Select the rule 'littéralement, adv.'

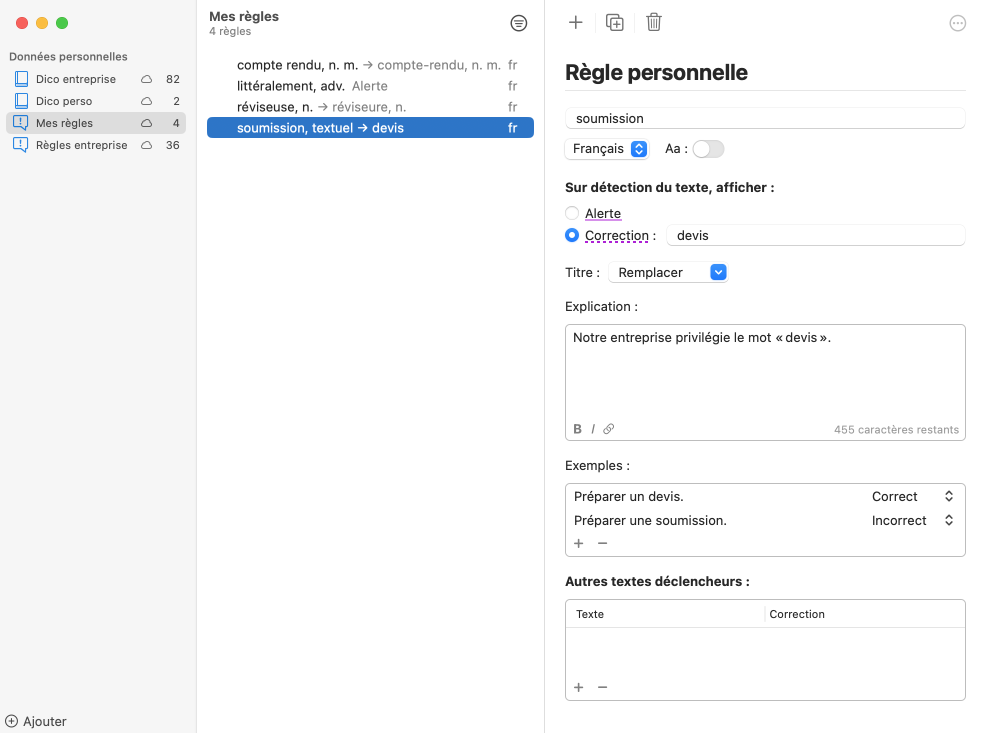[x=290, y=86]
